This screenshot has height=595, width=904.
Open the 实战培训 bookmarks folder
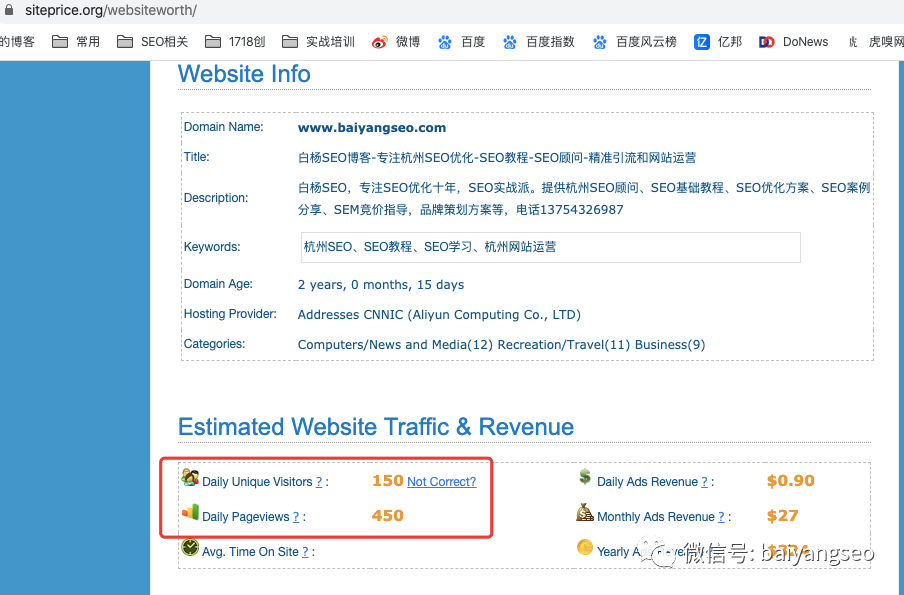(x=318, y=42)
